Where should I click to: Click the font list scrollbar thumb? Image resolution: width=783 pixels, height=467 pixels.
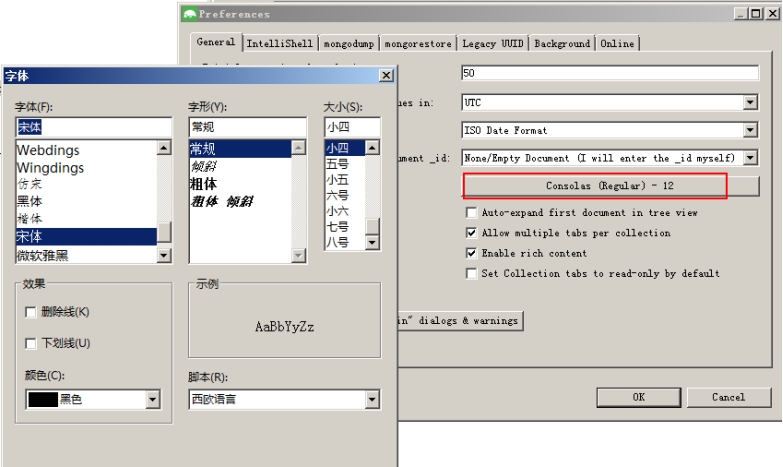pyautogui.click(x=164, y=232)
